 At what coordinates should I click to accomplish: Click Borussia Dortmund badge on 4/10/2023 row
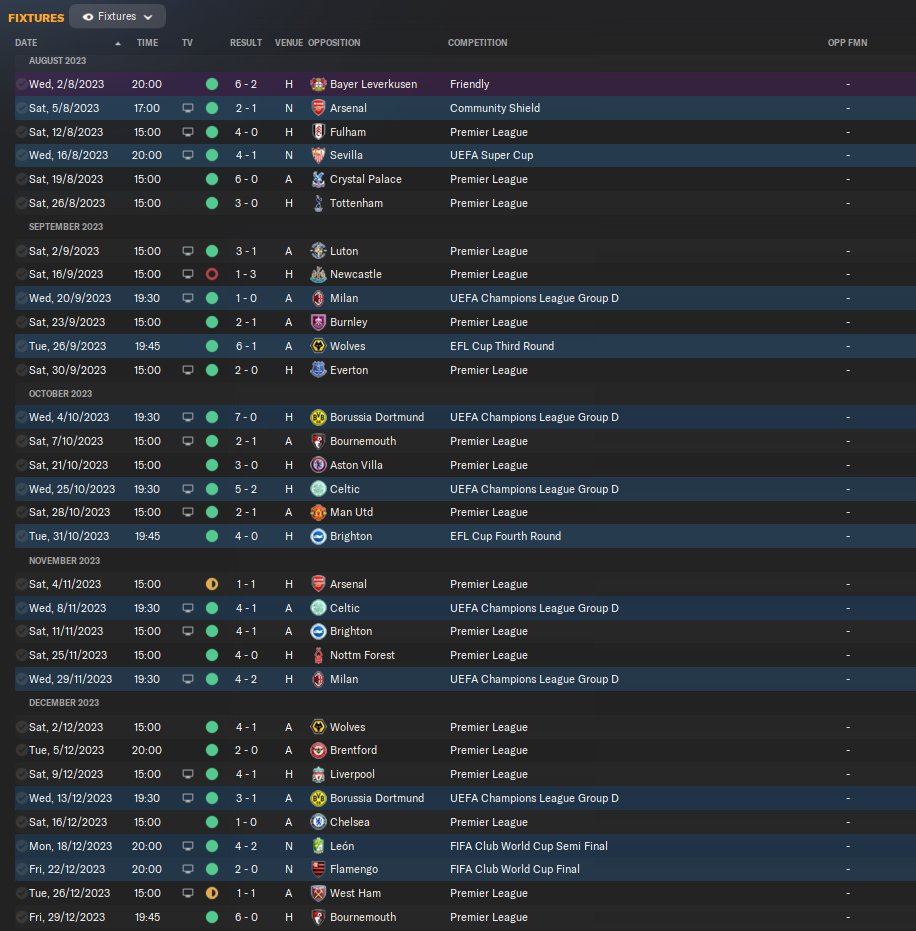tap(318, 417)
